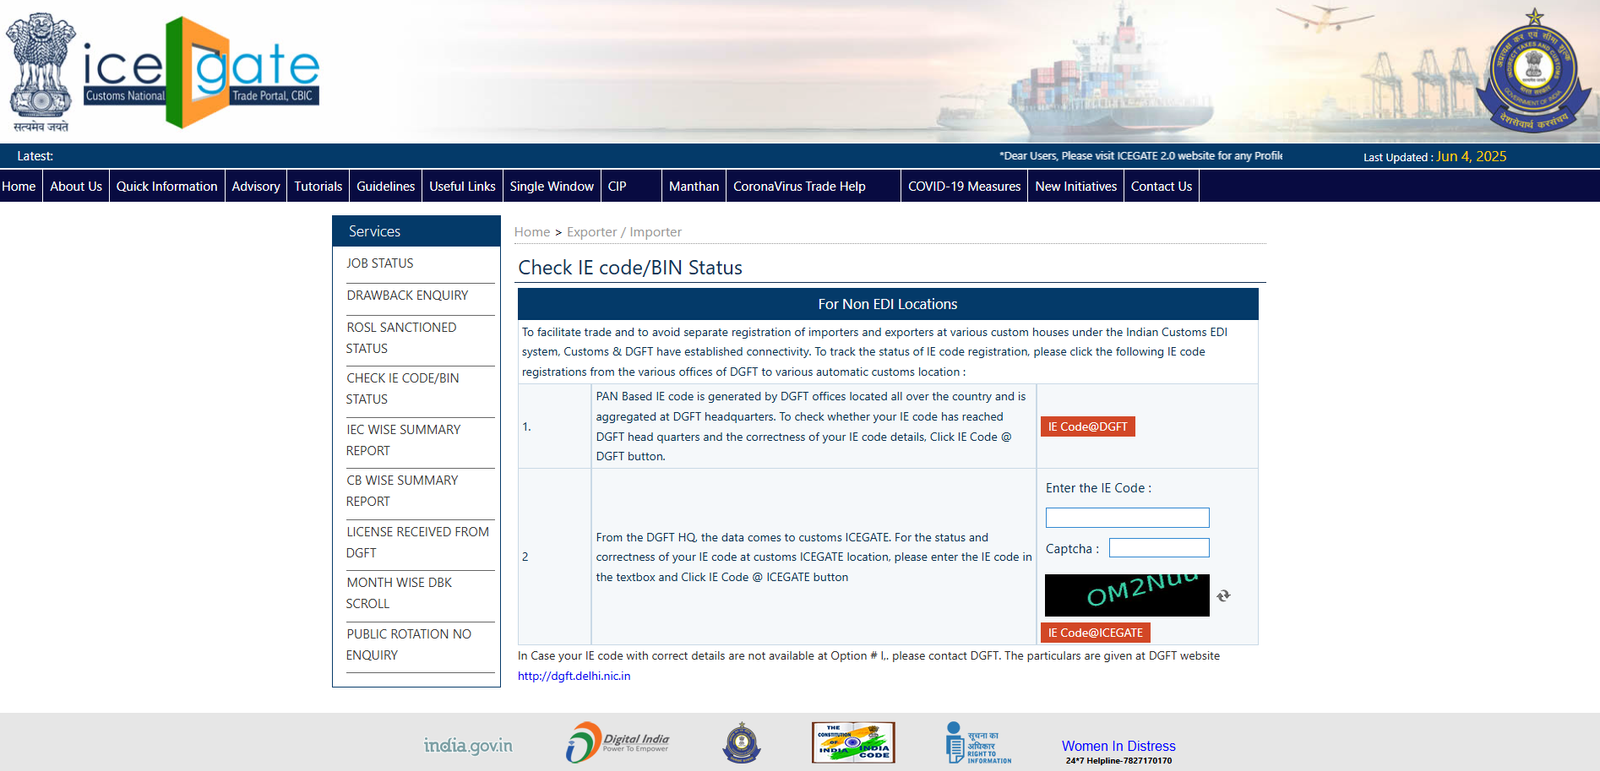This screenshot has width=1600, height=771.
Task: Open Public Rotation No Enquiry
Action: pos(409,644)
